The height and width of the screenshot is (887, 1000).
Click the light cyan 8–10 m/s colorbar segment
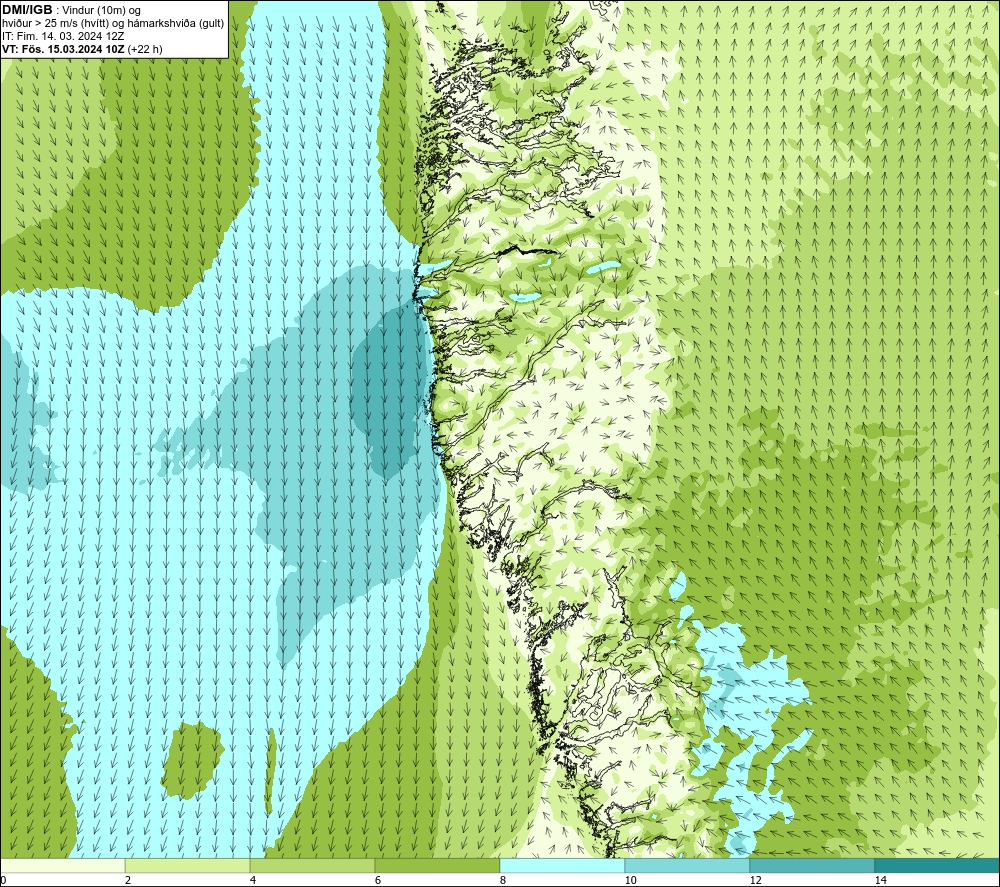click(562, 865)
